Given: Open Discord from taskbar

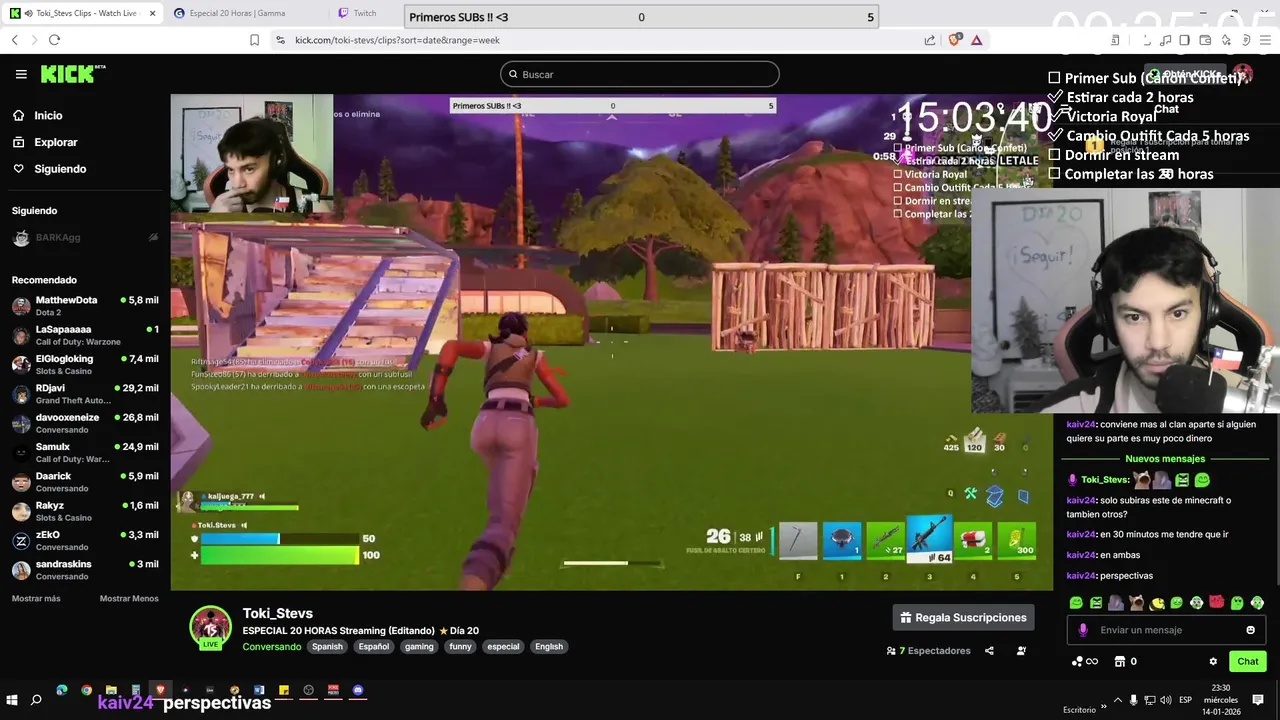Looking at the screenshot, I should click(x=358, y=690).
